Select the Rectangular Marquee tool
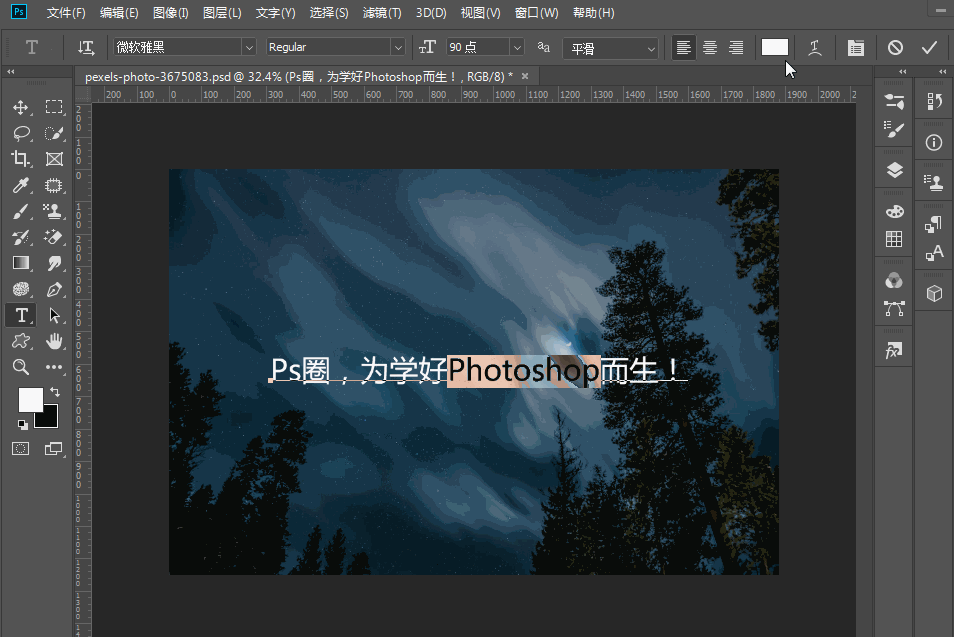954x637 pixels. [x=54, y=107]
